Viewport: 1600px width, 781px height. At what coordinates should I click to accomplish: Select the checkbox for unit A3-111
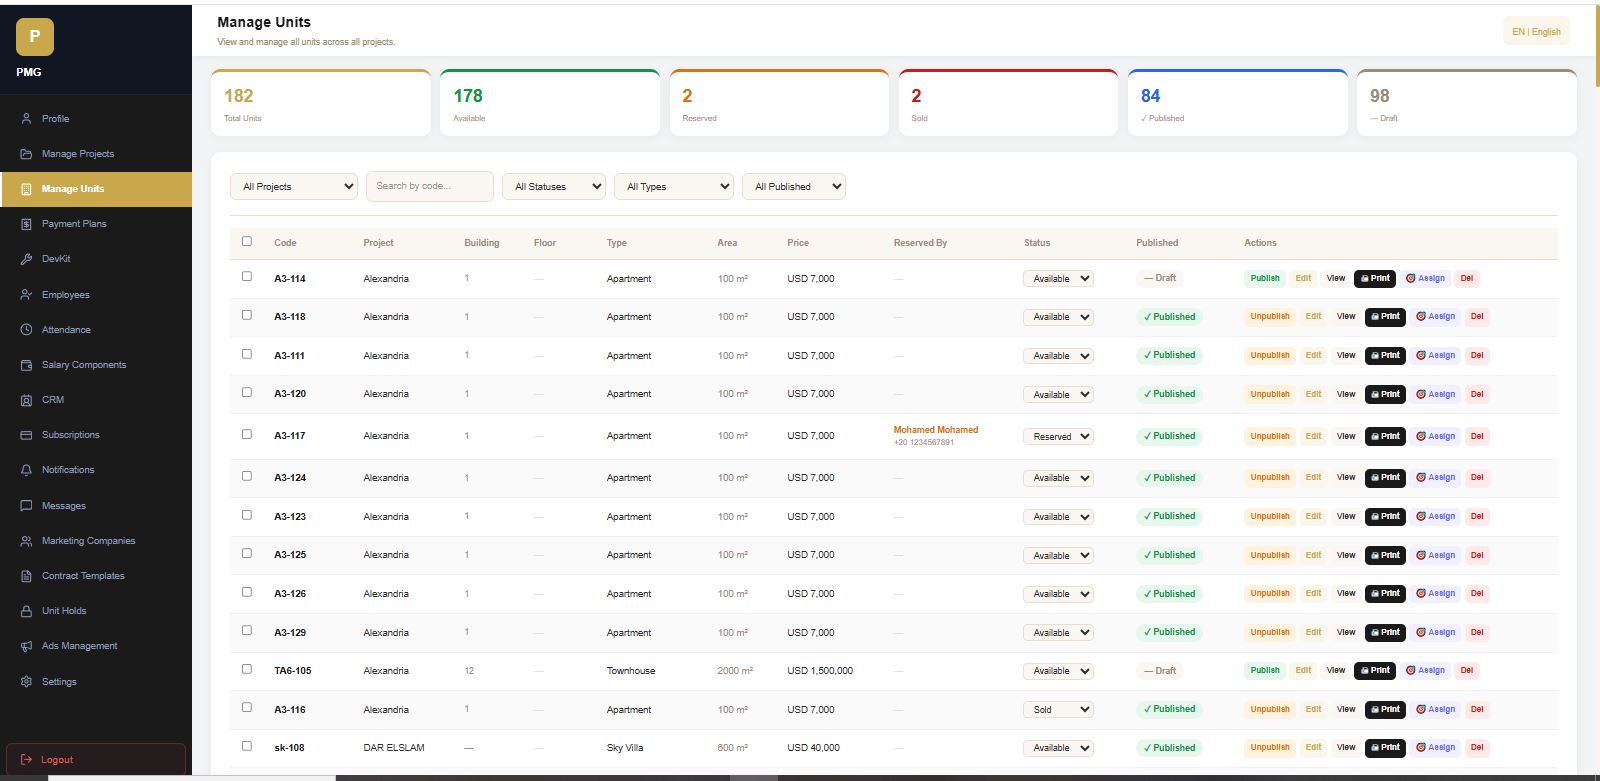pos(247,354)
